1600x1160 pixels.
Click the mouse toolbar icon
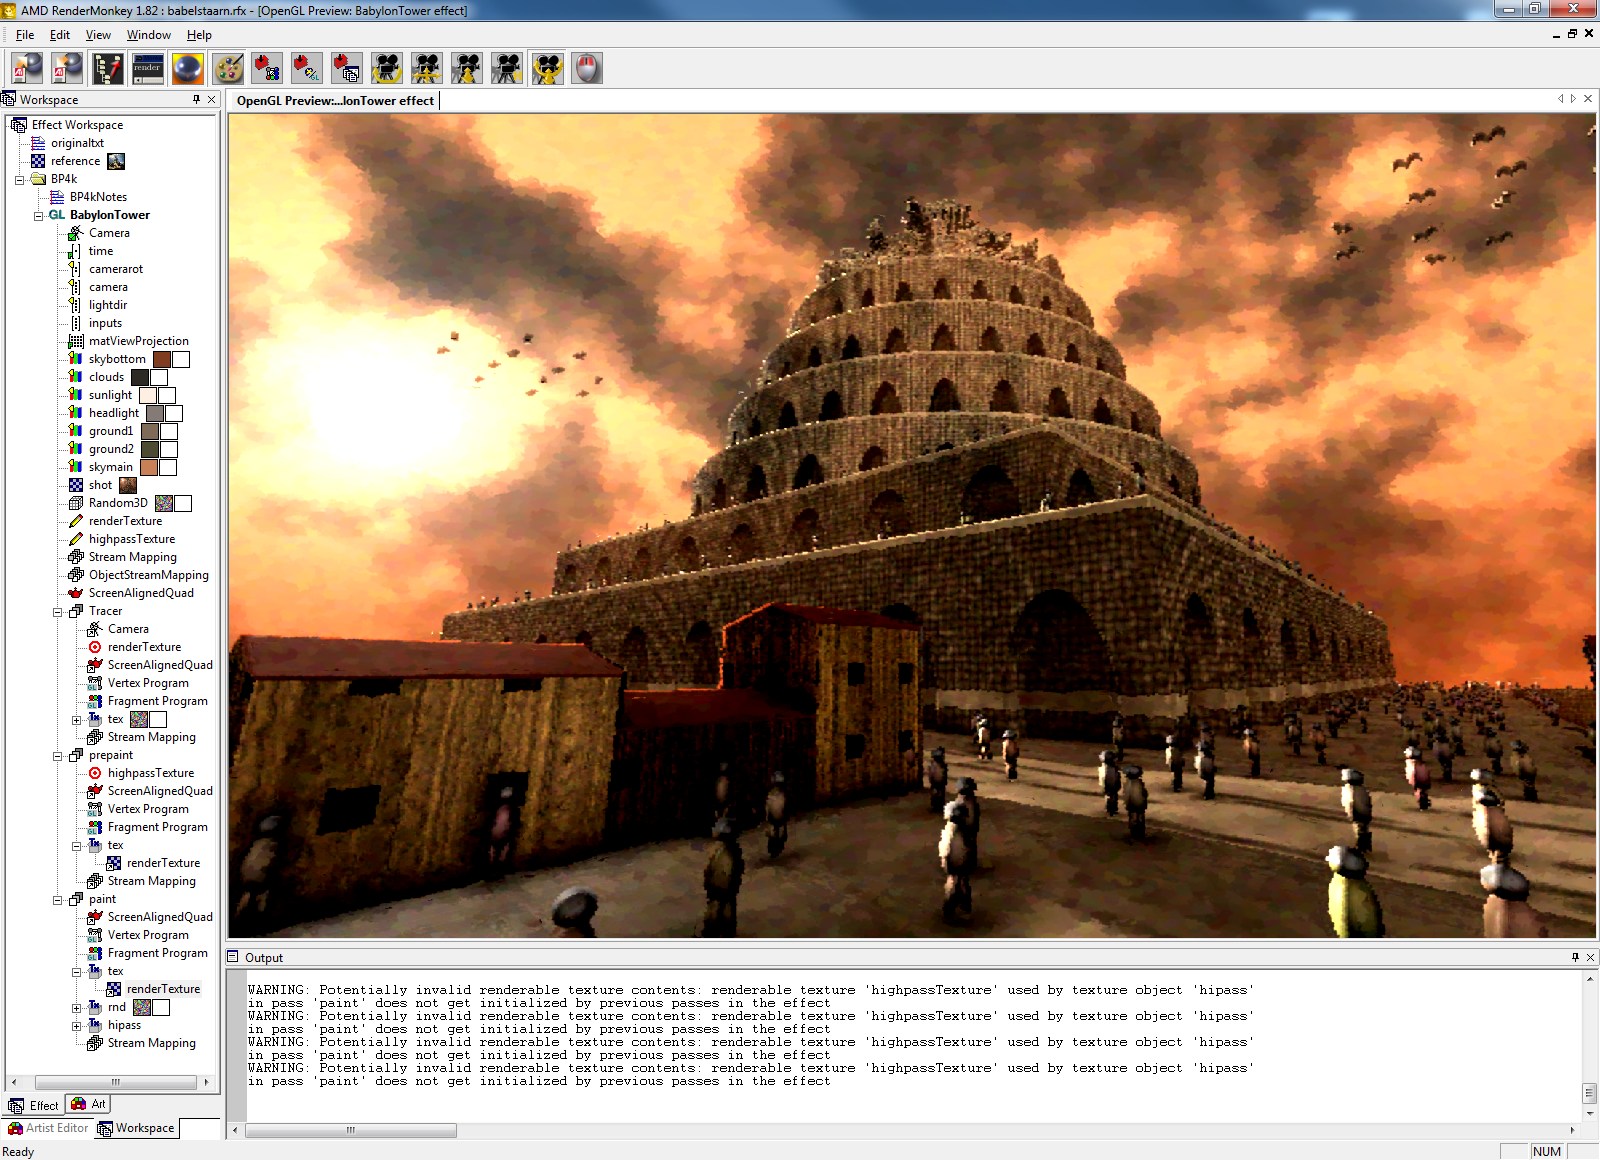(x=587, y=68)
